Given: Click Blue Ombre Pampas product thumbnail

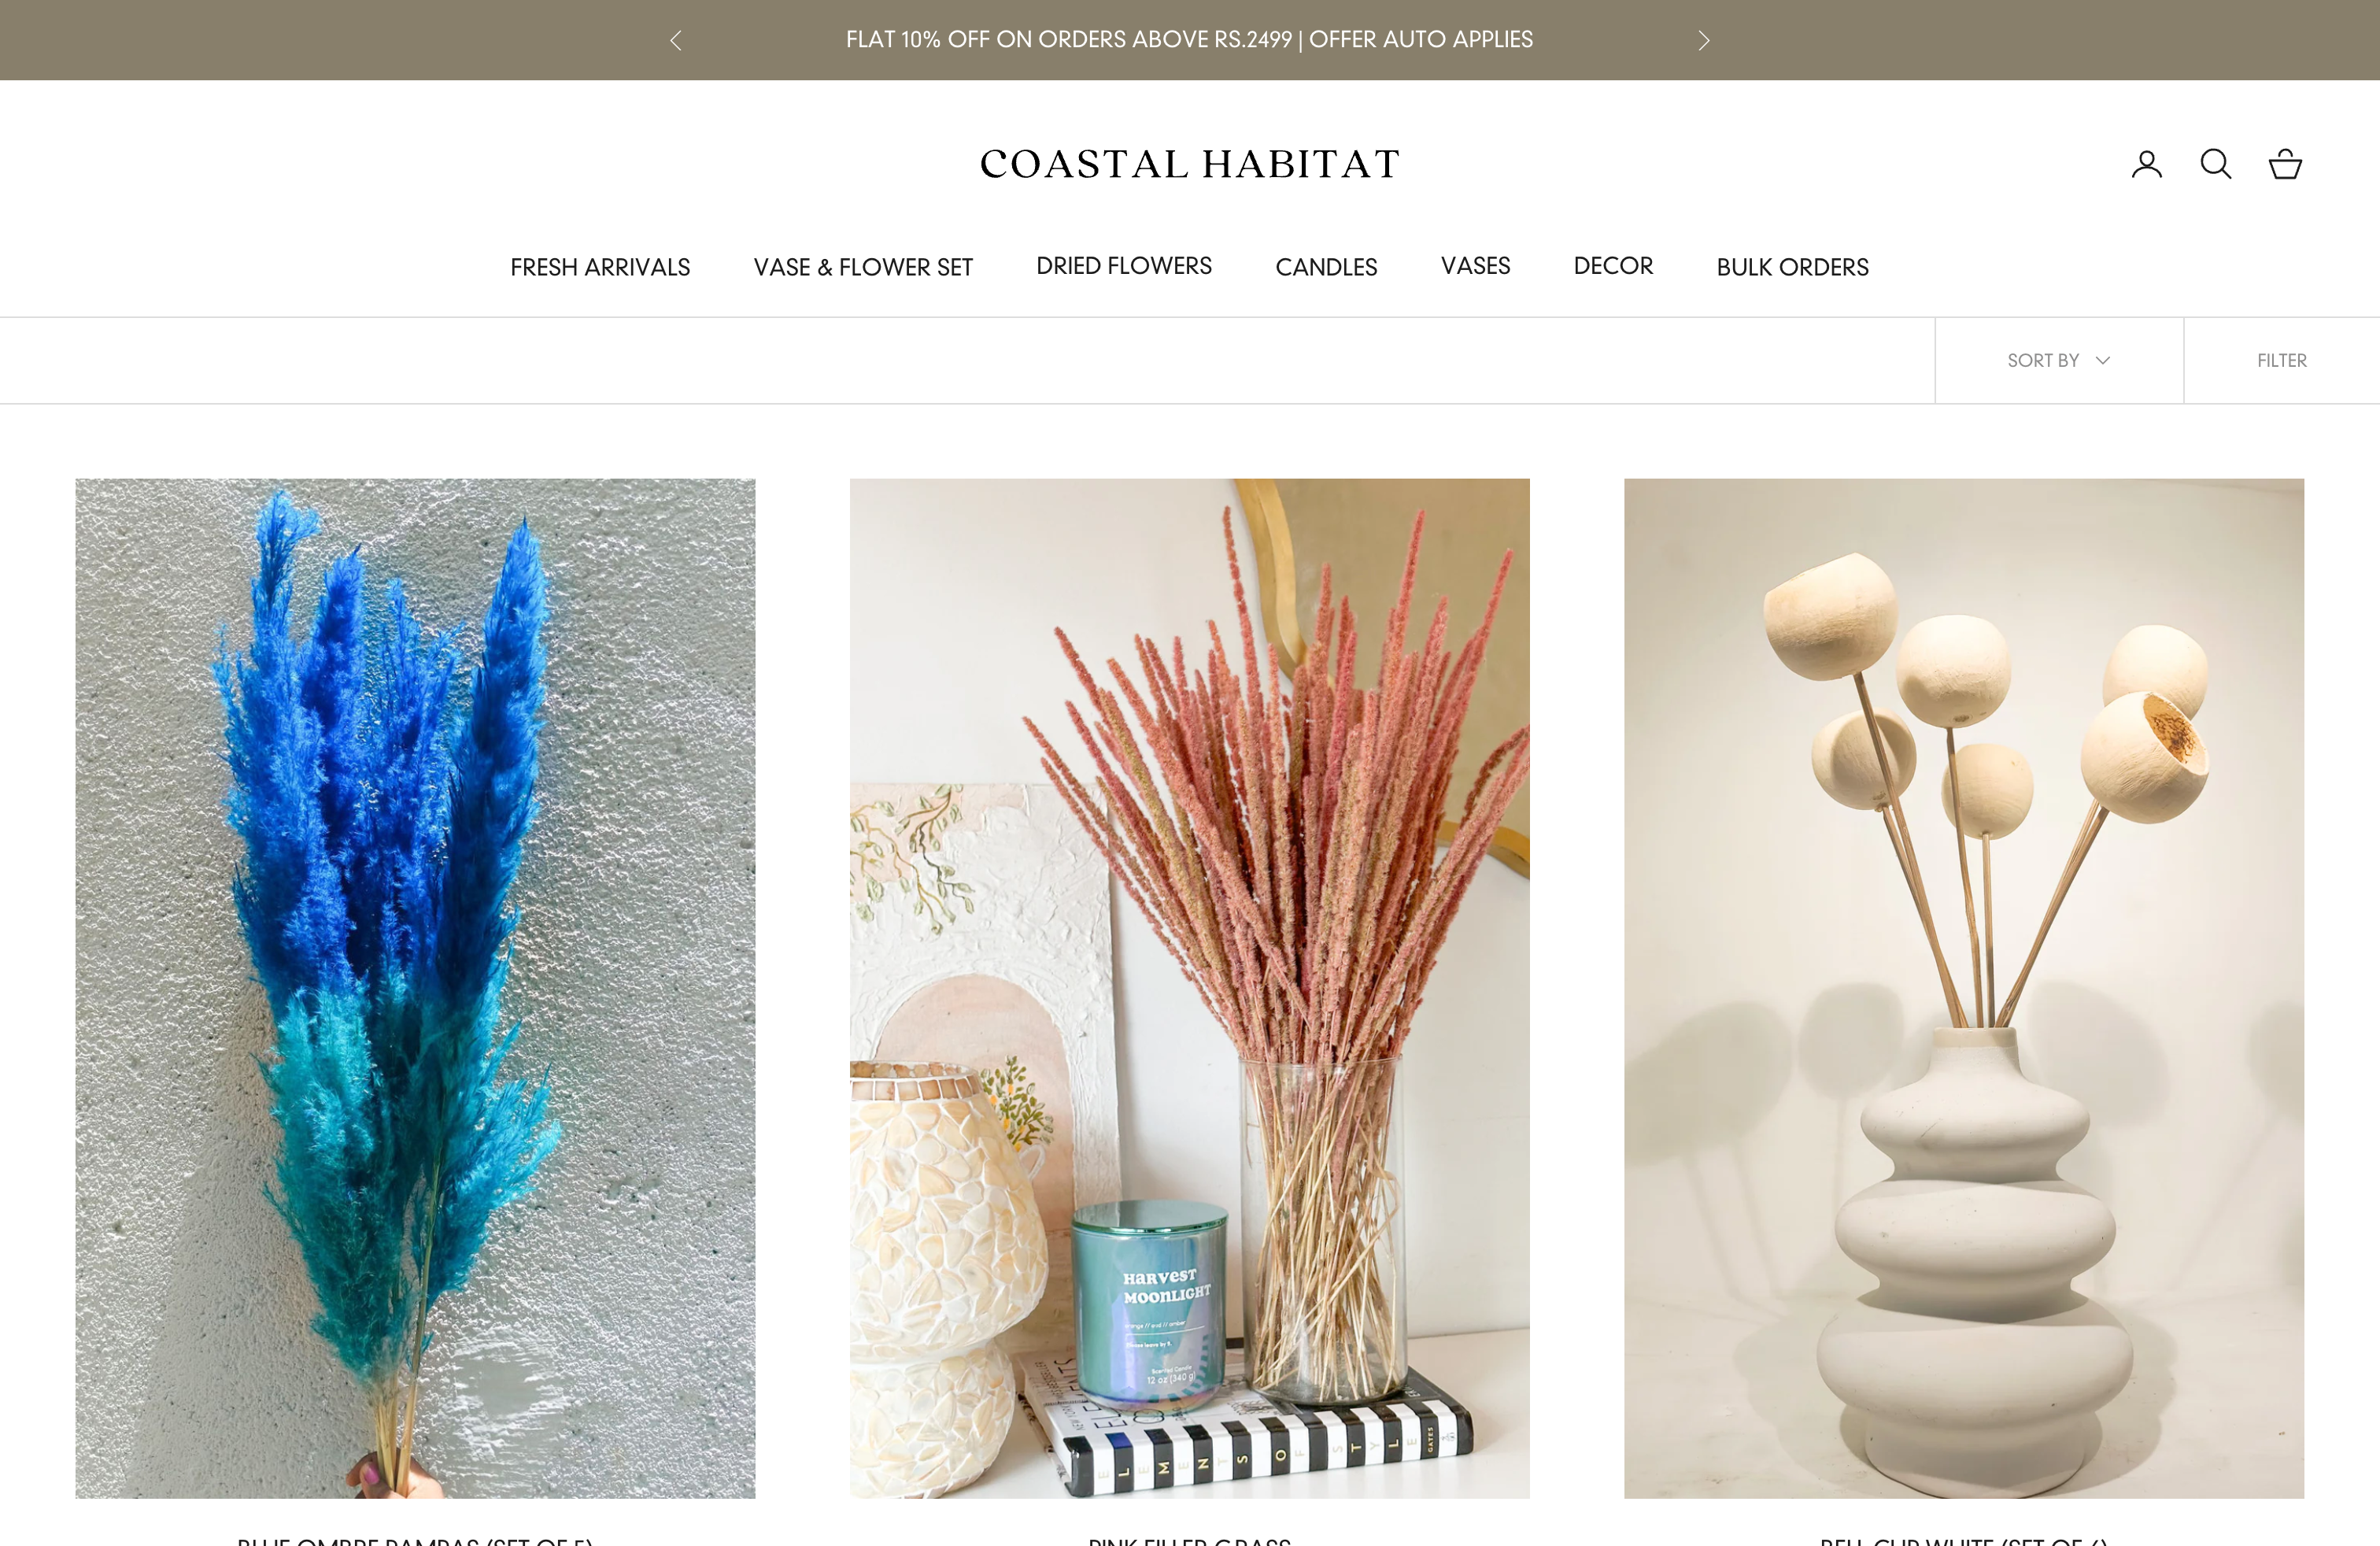Looking at the screenshot, I should tap(415, 987).
